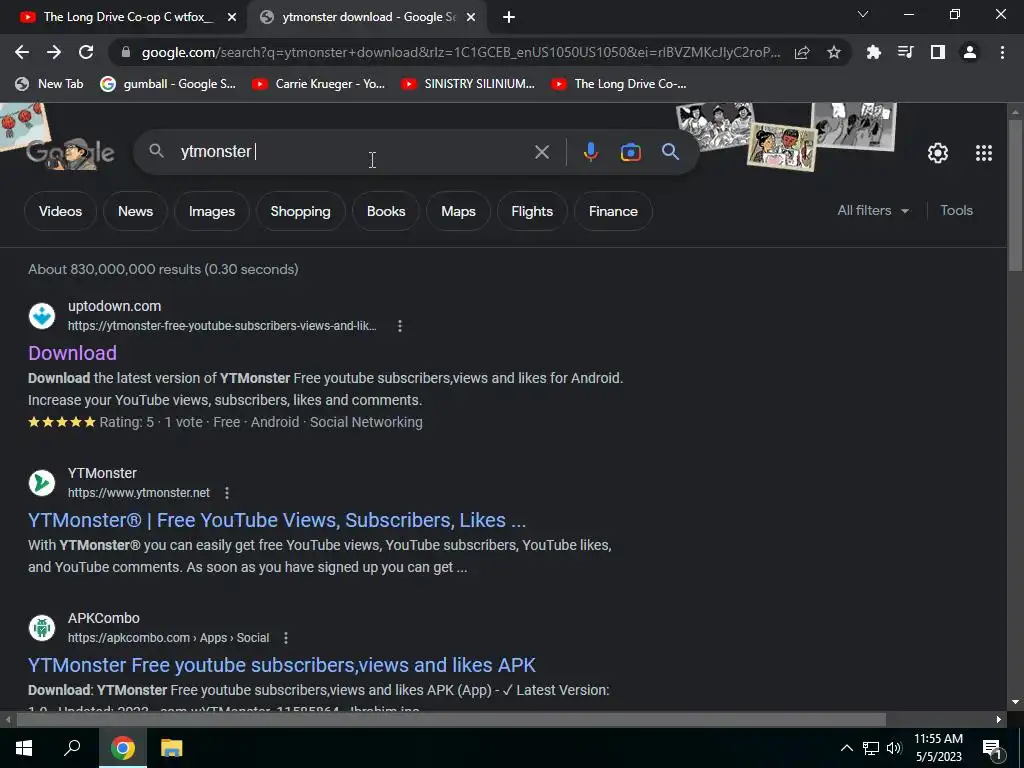This screenshot has width=1024, height=768.
Task: Open the YTMonster® Free YouTube Views link
Action: pos(277,520)
